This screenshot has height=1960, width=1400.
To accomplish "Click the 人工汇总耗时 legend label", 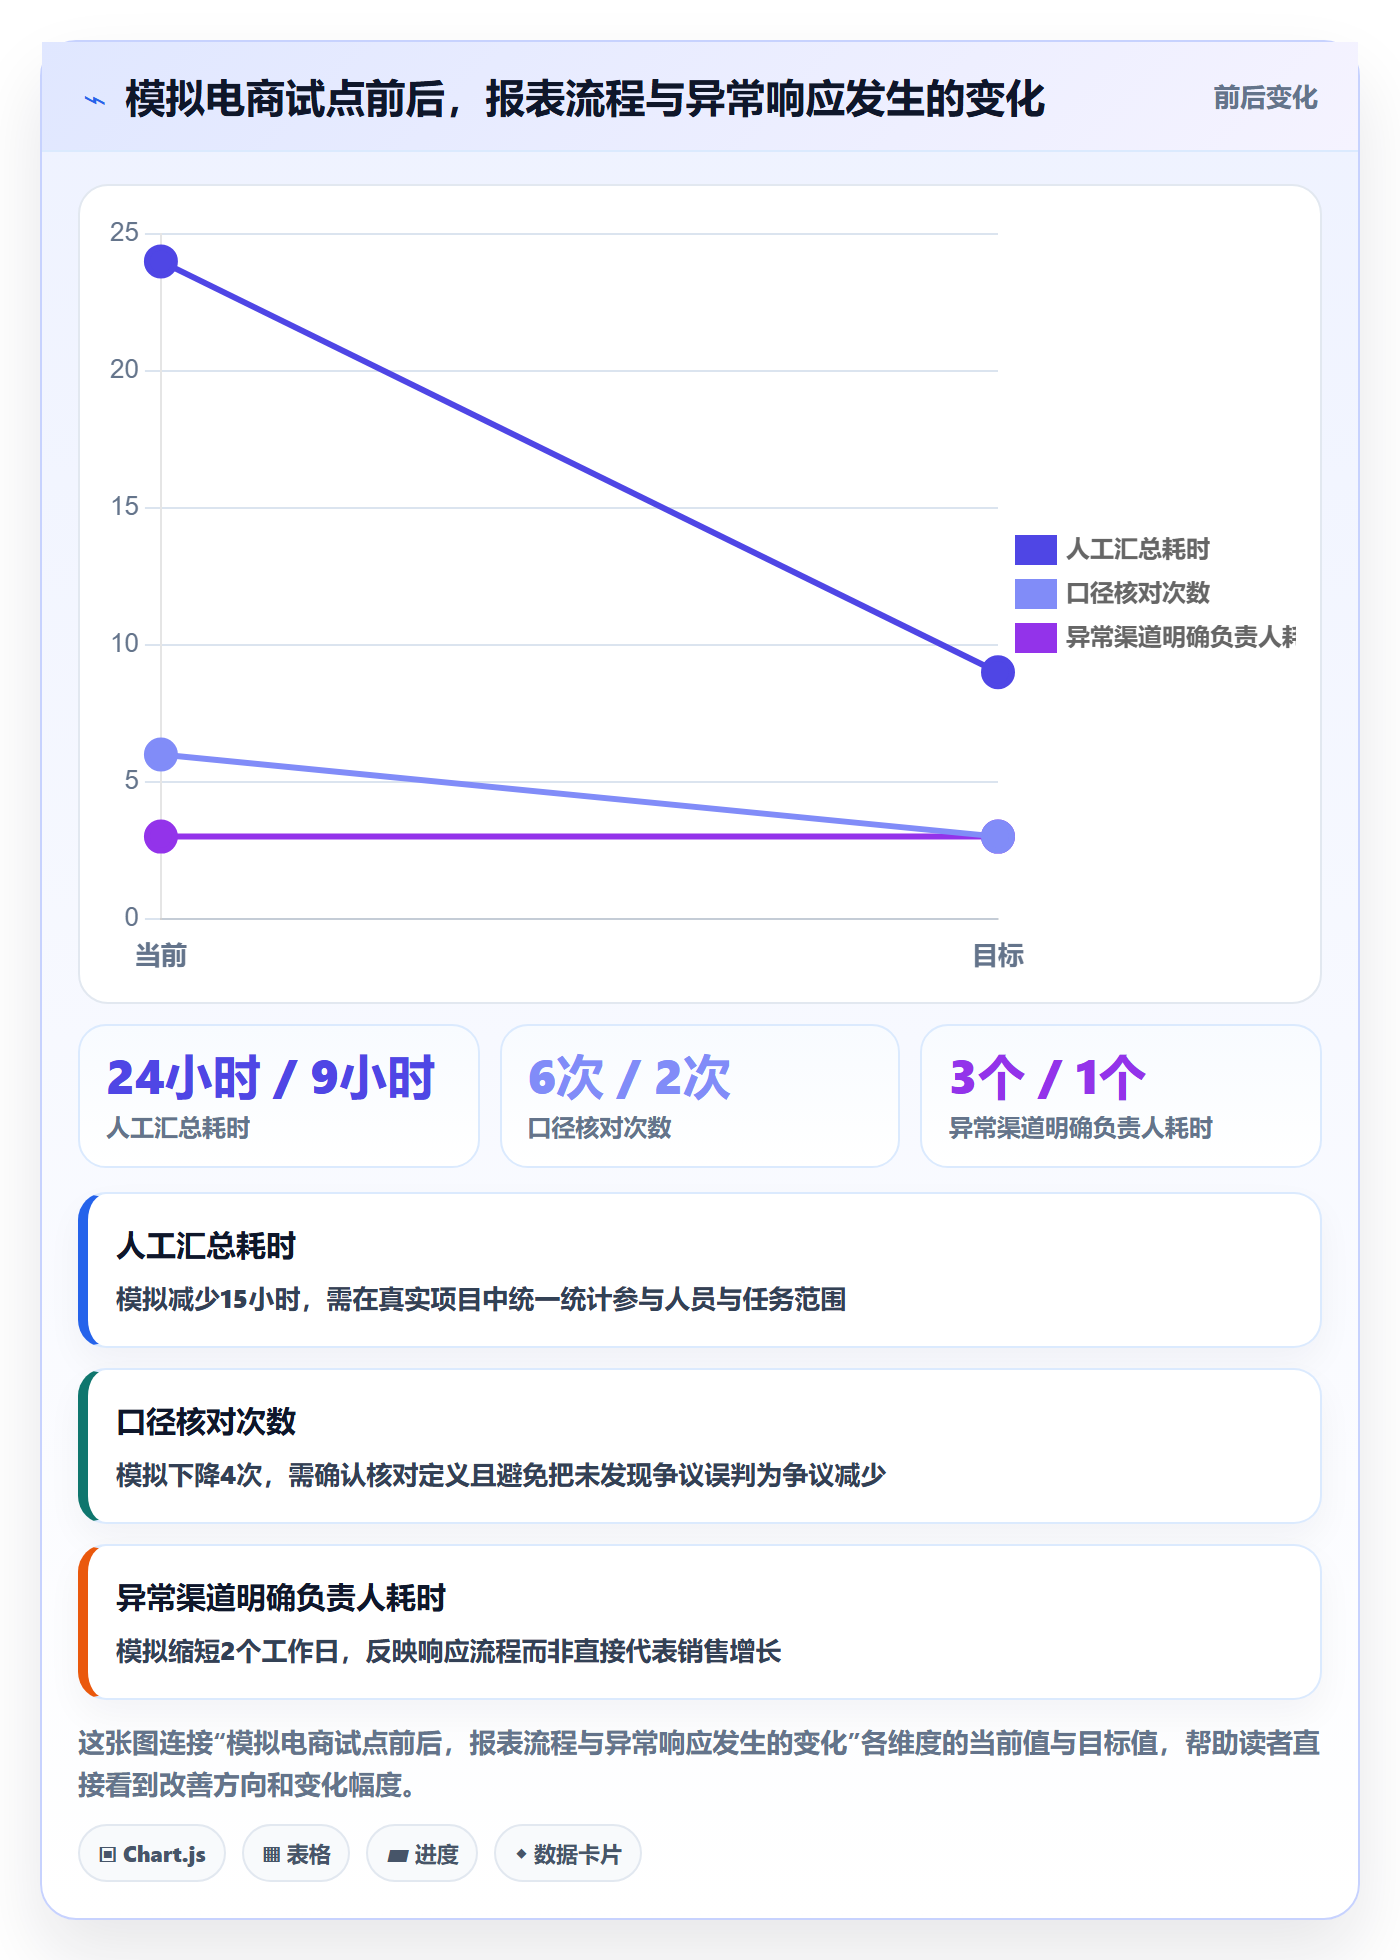I will pos(1138,549).
